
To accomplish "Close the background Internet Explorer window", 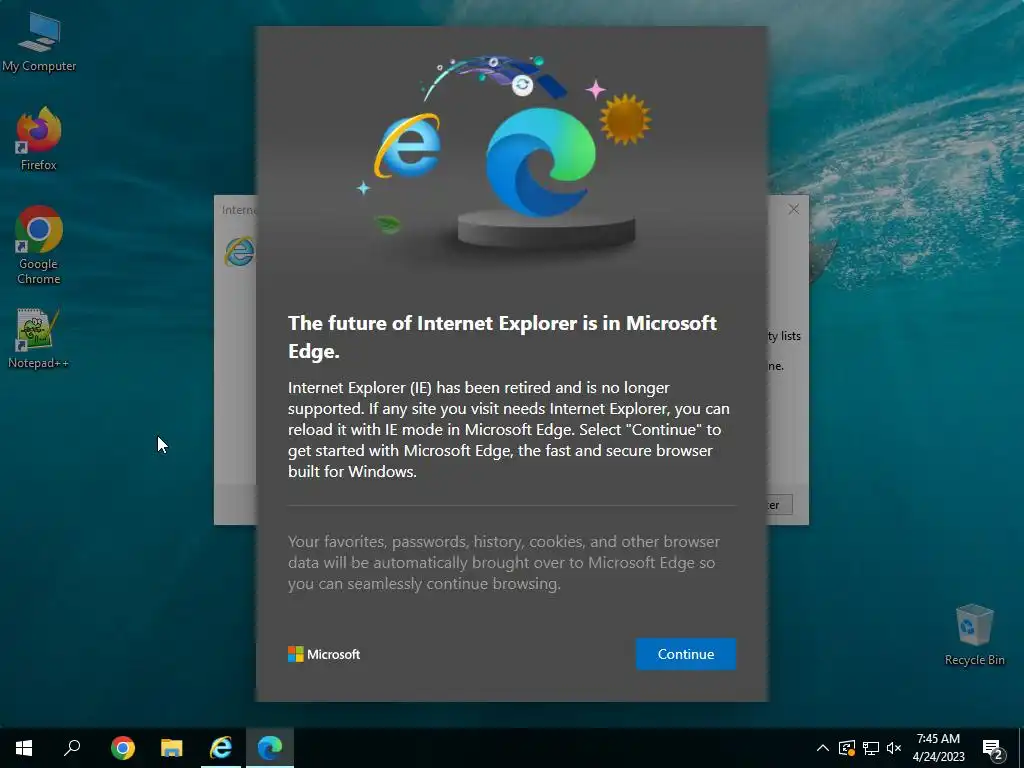I will tap(793, 210).
